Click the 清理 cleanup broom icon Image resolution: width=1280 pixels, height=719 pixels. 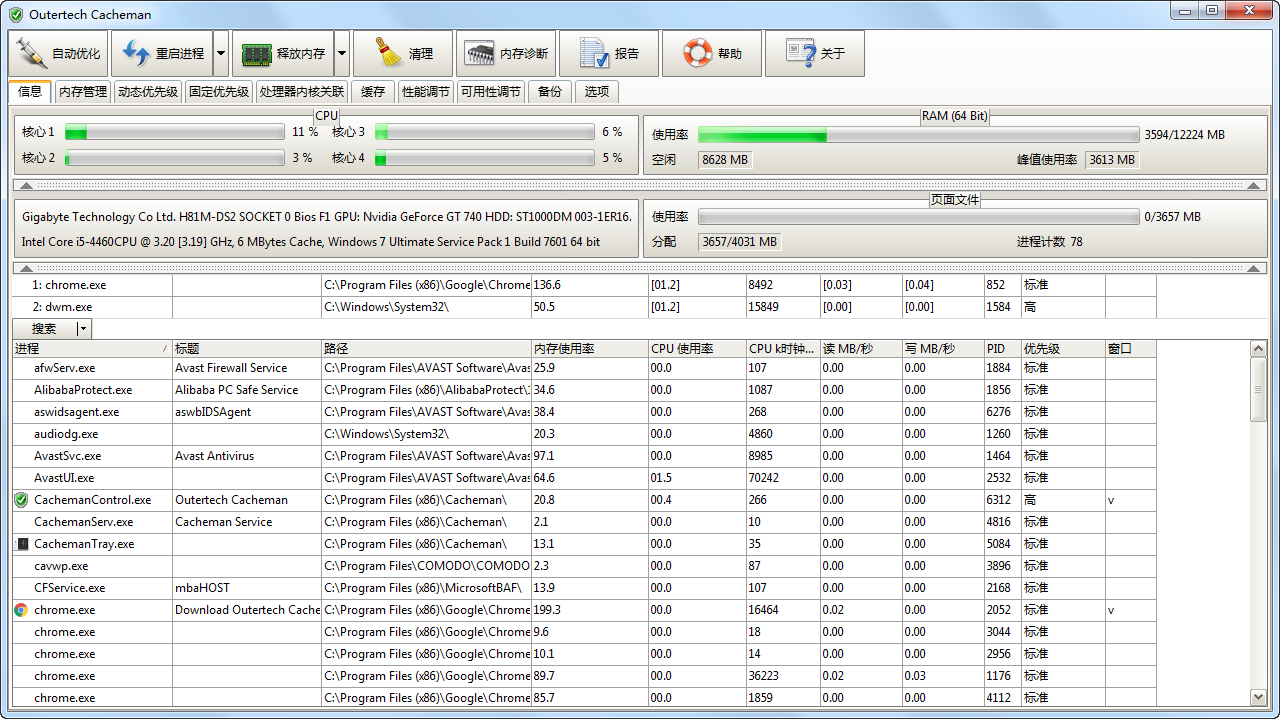point(387,53)
